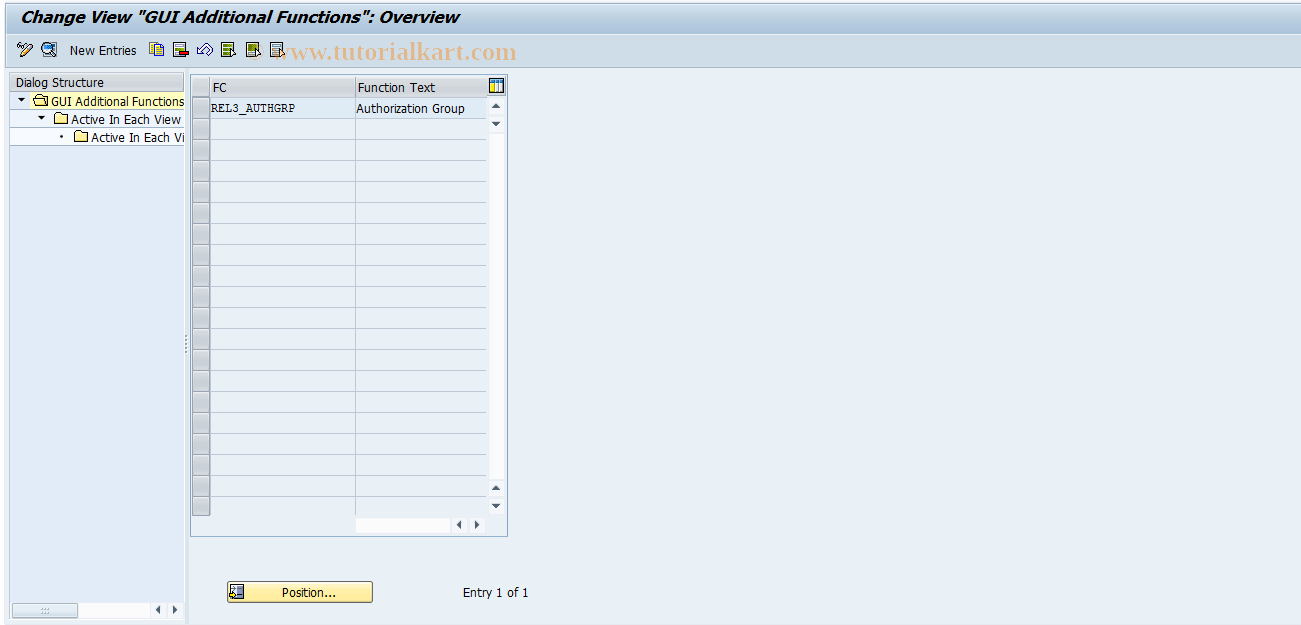Screen dimensions: 1301x625
Task: Click the New Entries button
Action: (x=103, y=50)
